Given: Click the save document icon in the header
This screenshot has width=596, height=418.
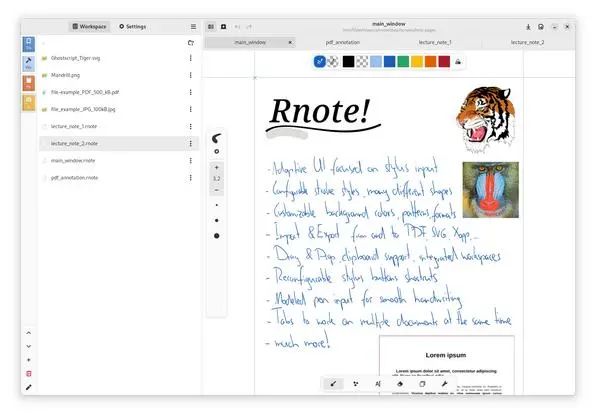Looking at the screenshot, I should tap(541, 27).
